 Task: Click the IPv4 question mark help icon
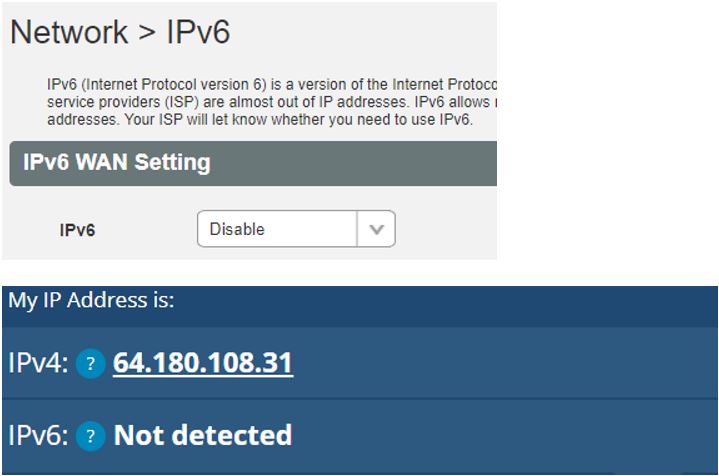(90, 363)
